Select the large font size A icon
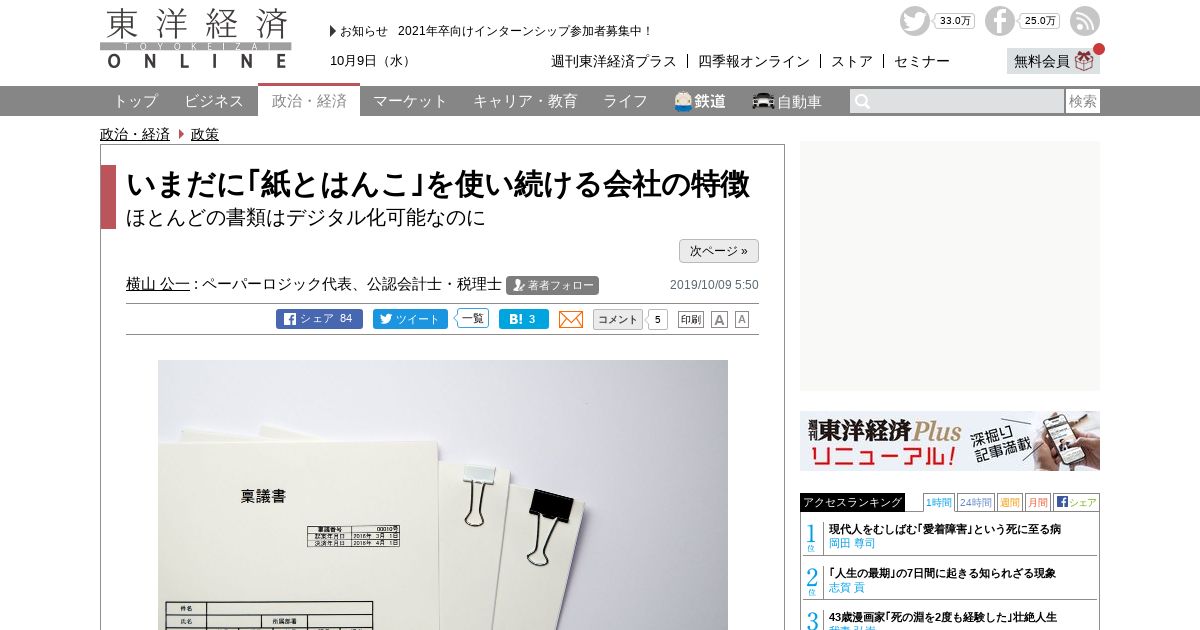 pos(719,319)
